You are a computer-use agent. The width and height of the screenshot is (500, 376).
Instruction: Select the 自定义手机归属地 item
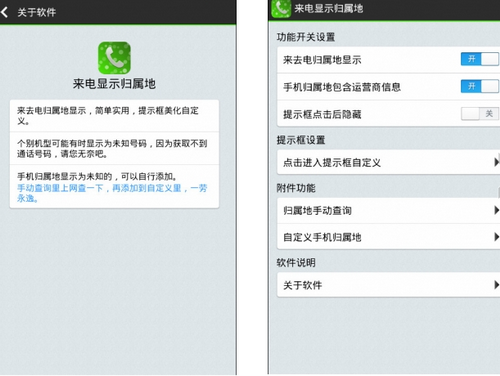pos(388,237)
